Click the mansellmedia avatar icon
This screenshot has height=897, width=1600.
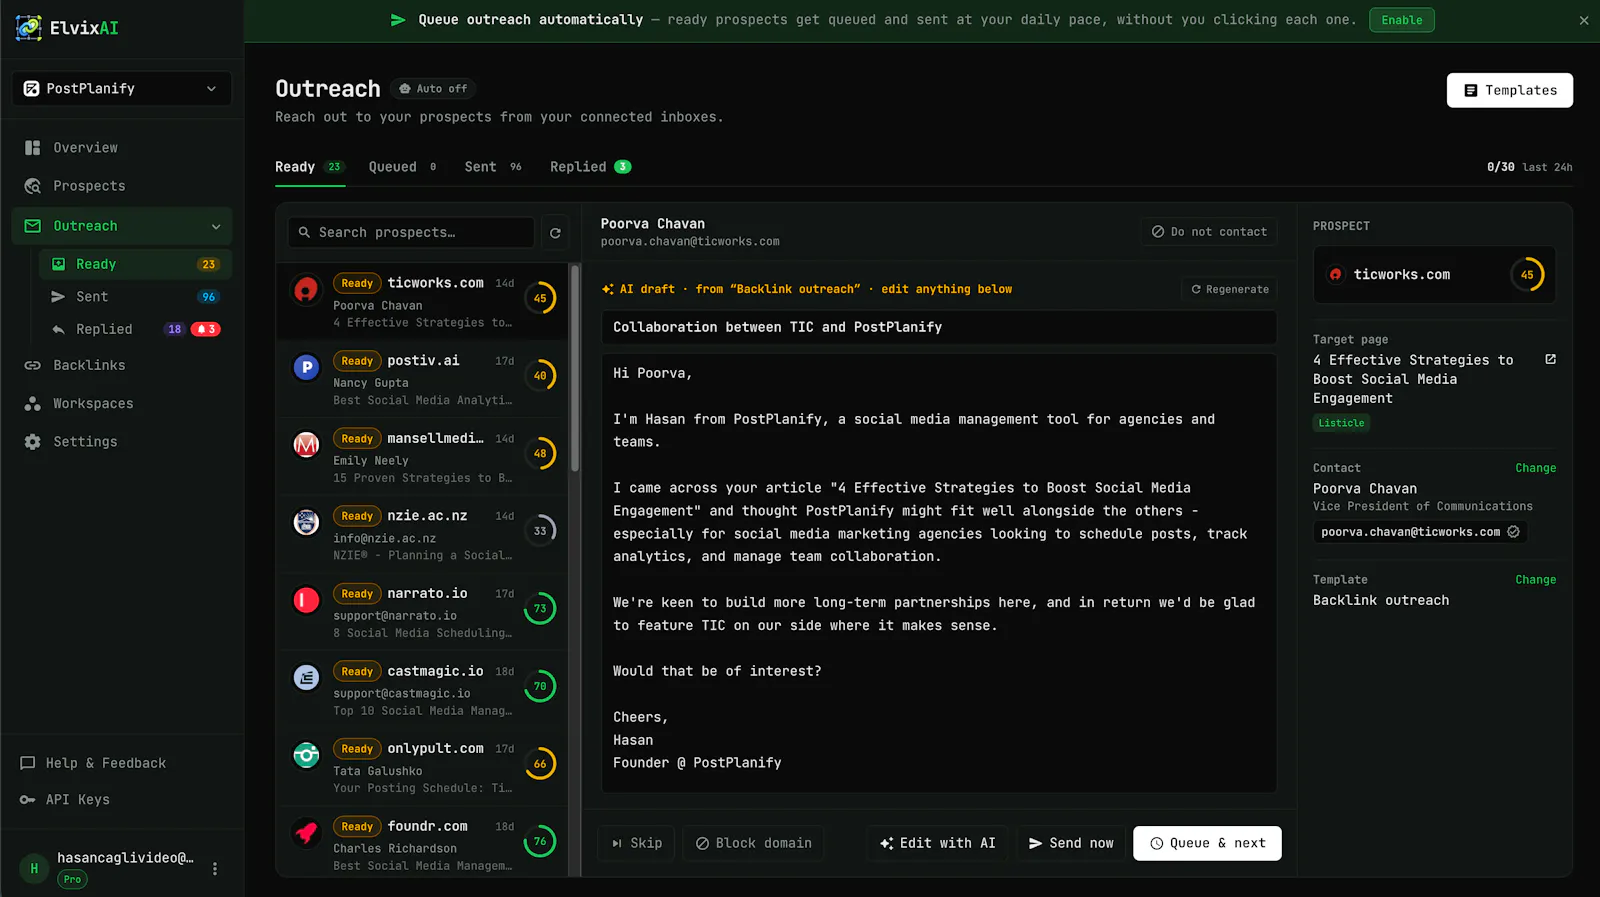[306, 444]
